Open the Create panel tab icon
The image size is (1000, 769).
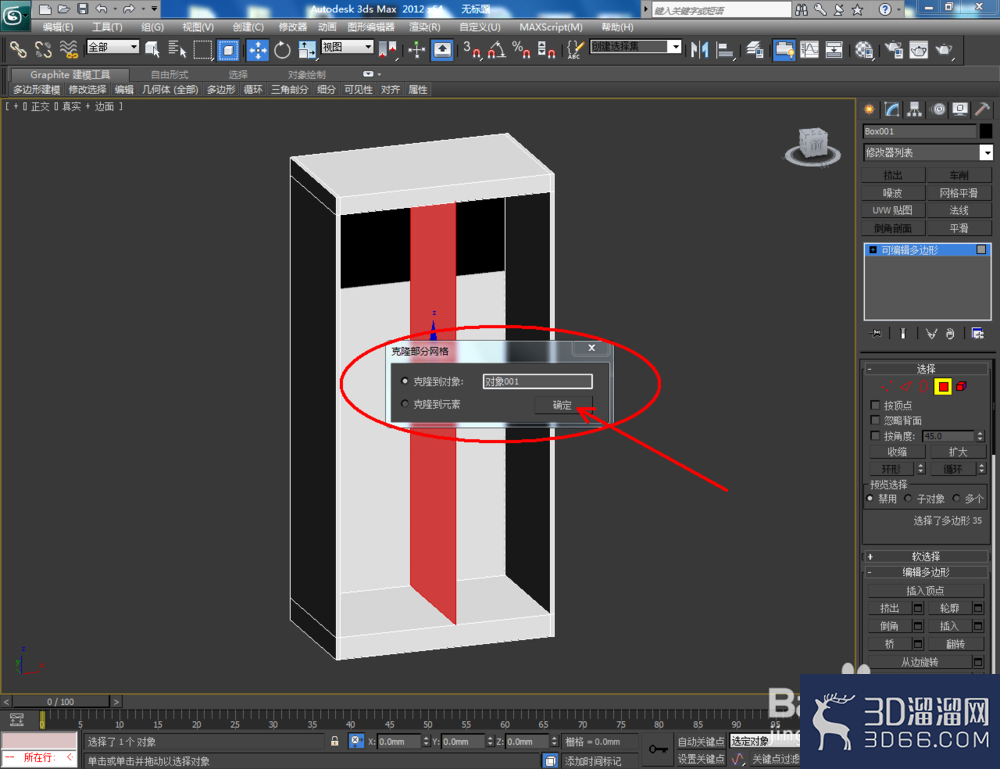(x=869, y=110)
